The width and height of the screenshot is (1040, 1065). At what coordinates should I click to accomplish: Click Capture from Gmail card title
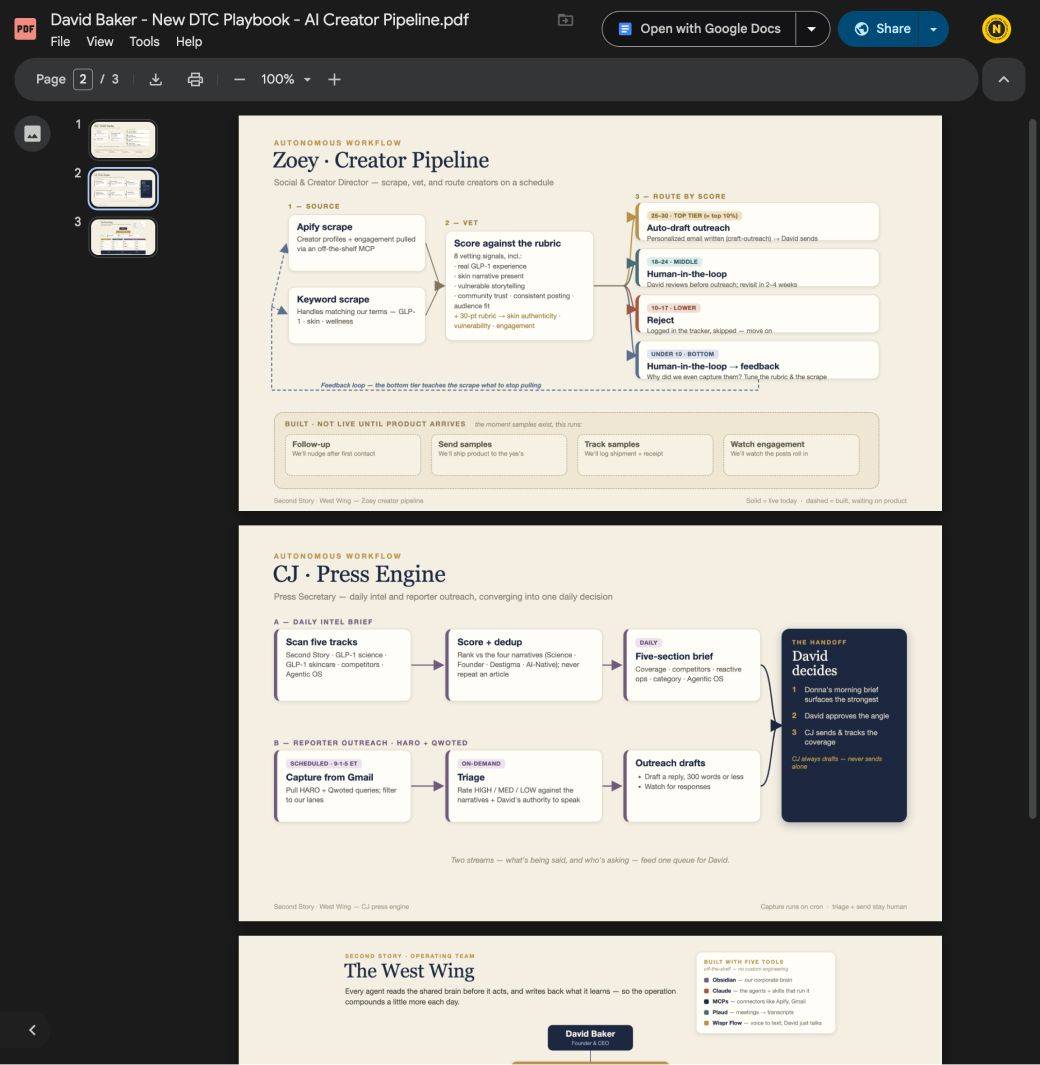point(329,777)
